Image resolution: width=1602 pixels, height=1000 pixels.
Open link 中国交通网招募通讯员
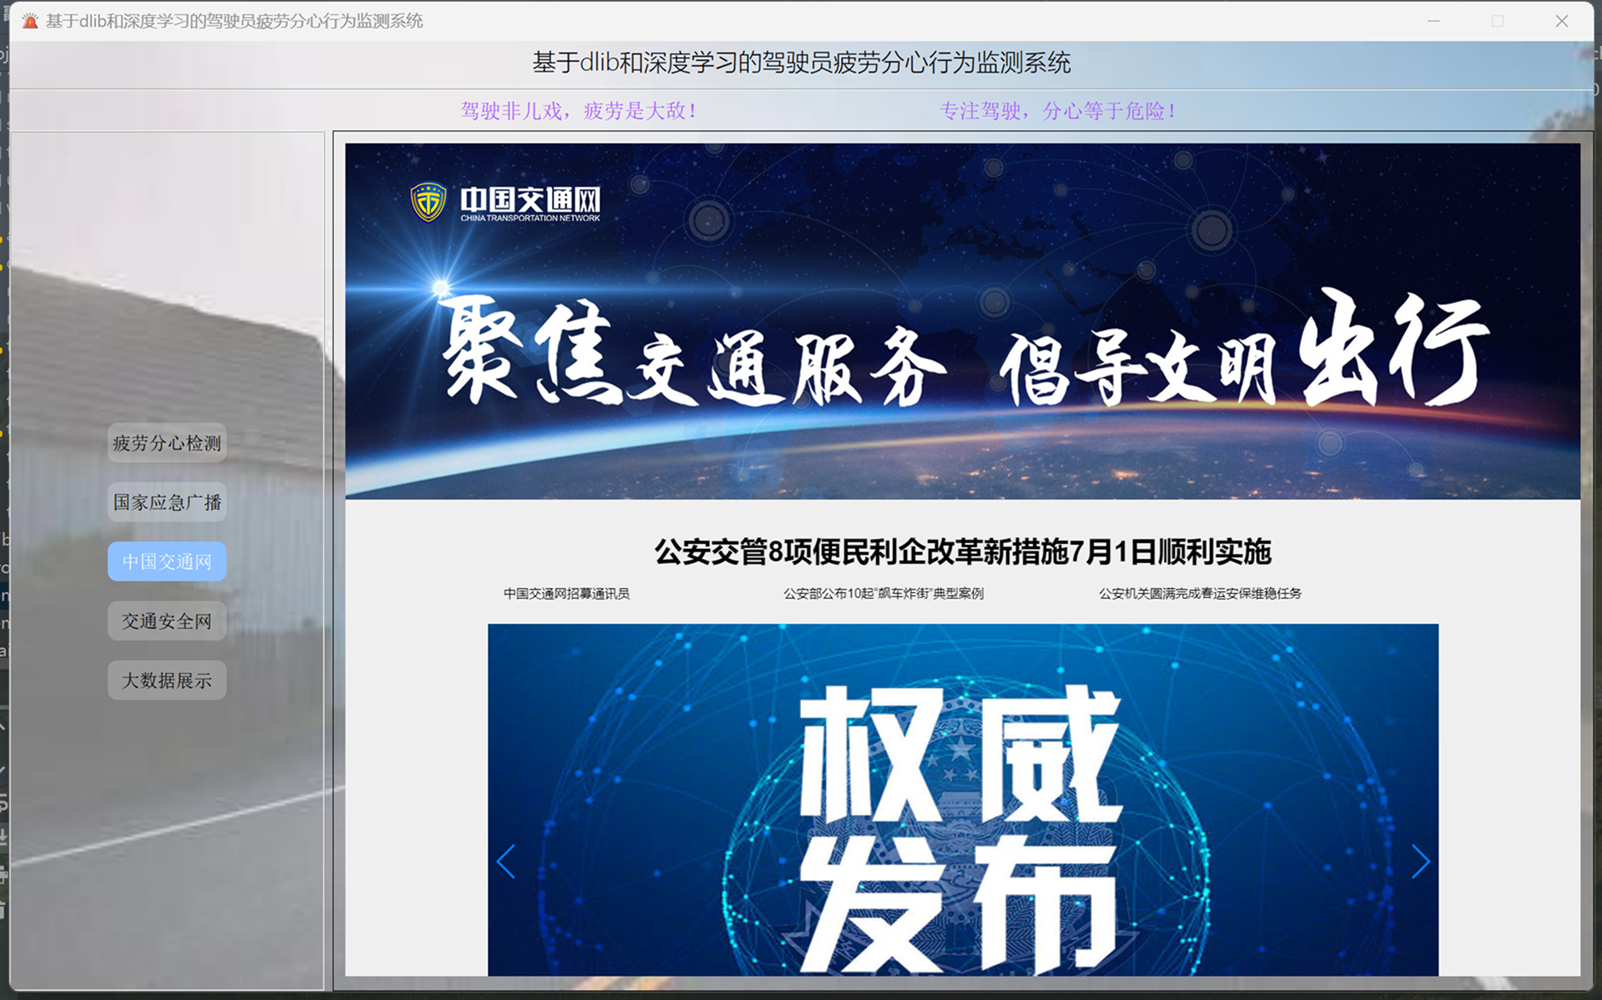tap(566, 593)
